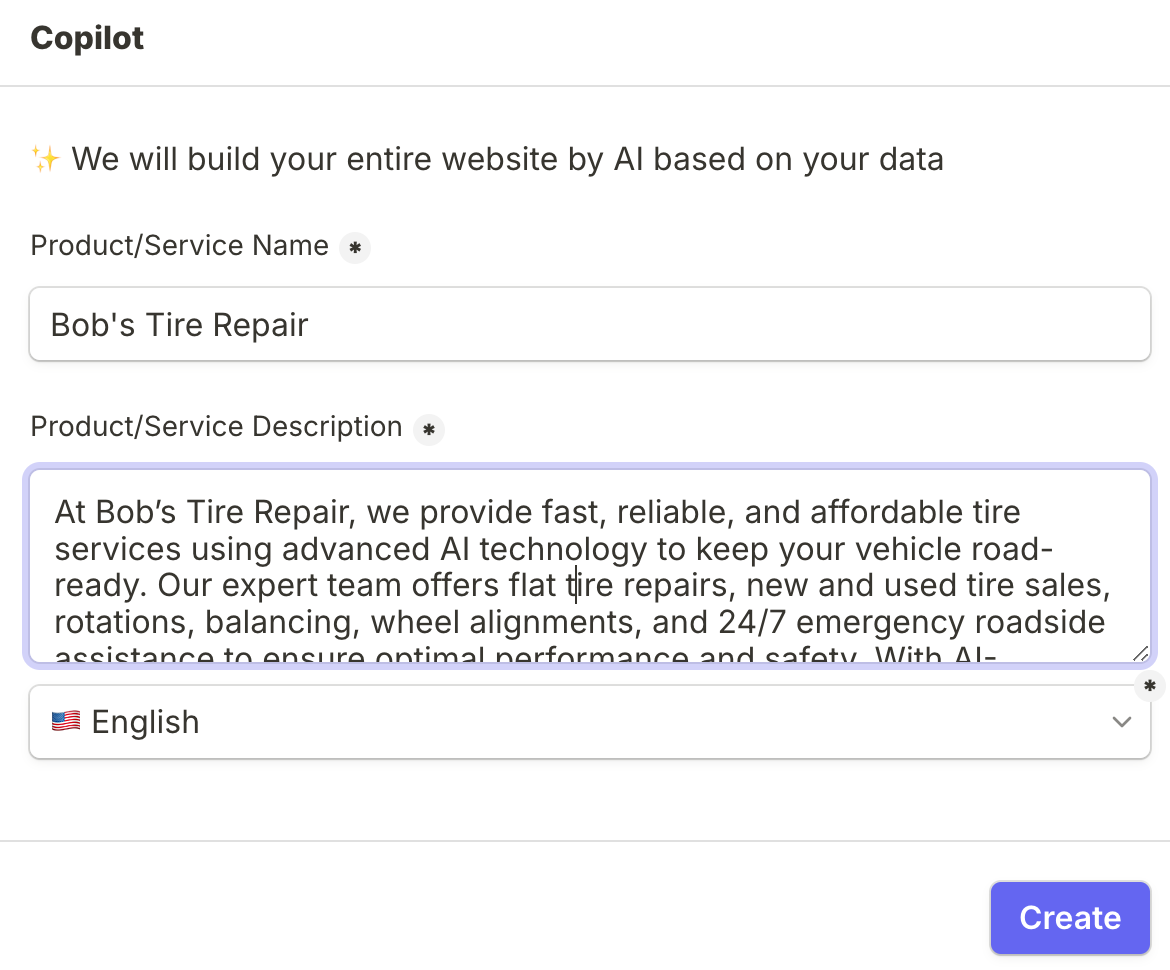Click the 'We will build your entire website' heading
The image size is (1170, 970).
(507, 159)
